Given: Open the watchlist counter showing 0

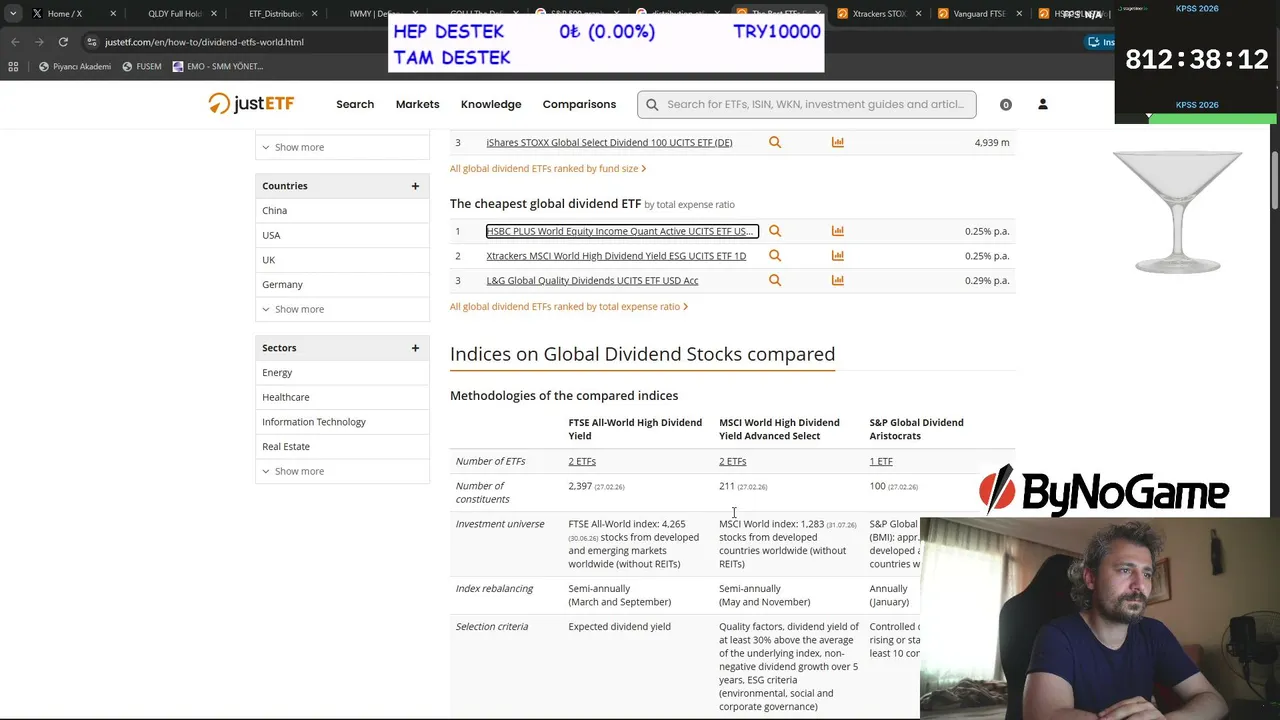Looking at the screenshot, I should click(1006, 104).
